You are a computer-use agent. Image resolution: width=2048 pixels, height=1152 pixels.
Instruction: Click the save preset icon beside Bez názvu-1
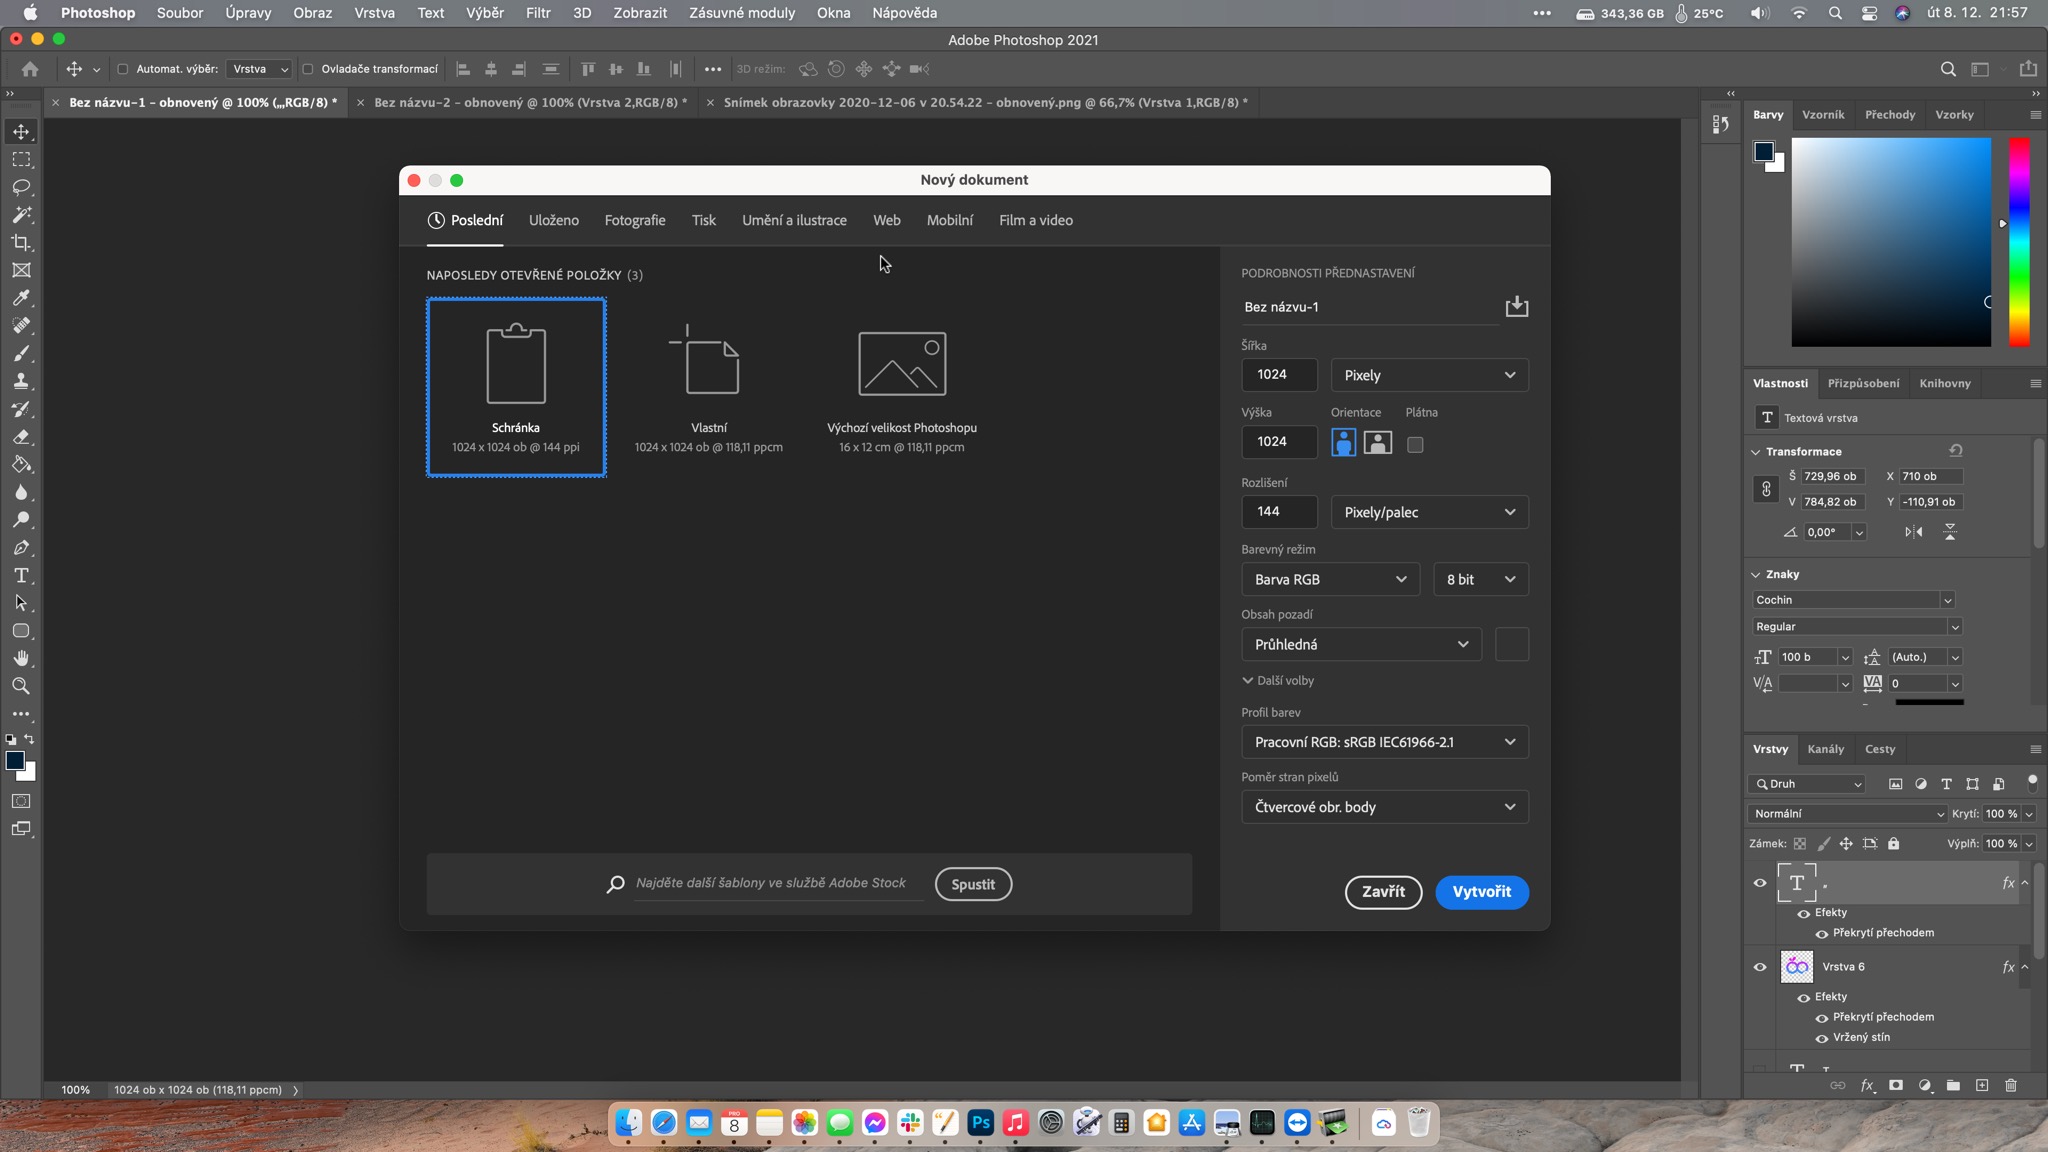click(1516, 306)
